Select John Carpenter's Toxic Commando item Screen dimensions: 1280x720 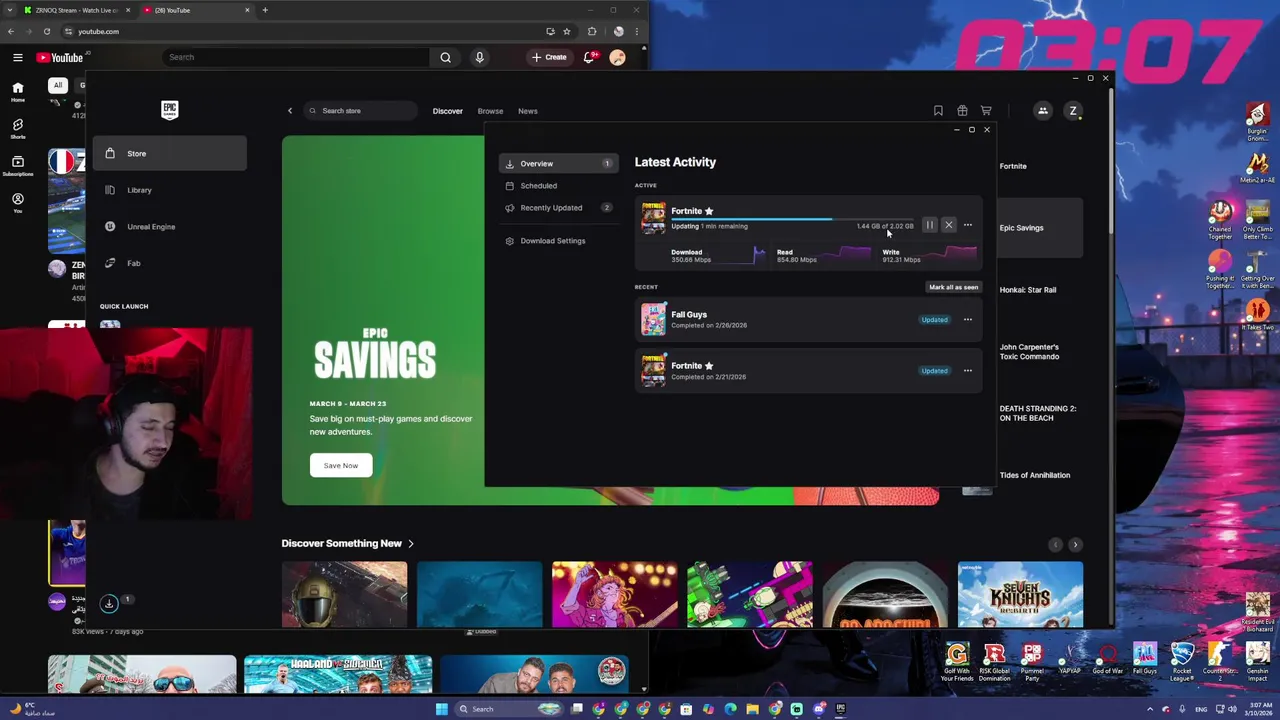pos(1029,352)
